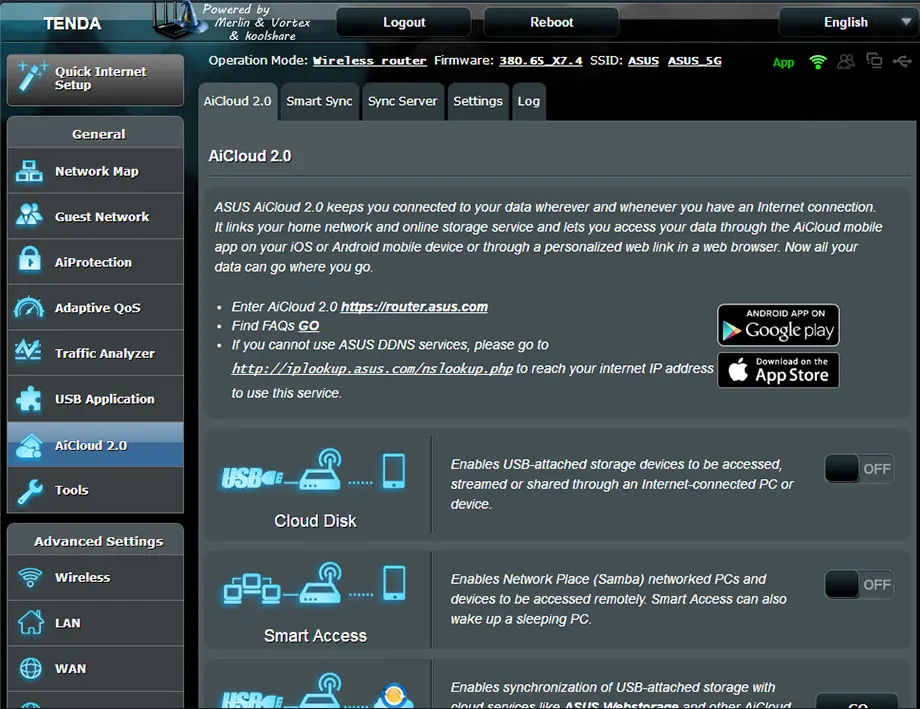Click the firmware version 380.65_X7.4 link
920x709 pixels.
540,60
